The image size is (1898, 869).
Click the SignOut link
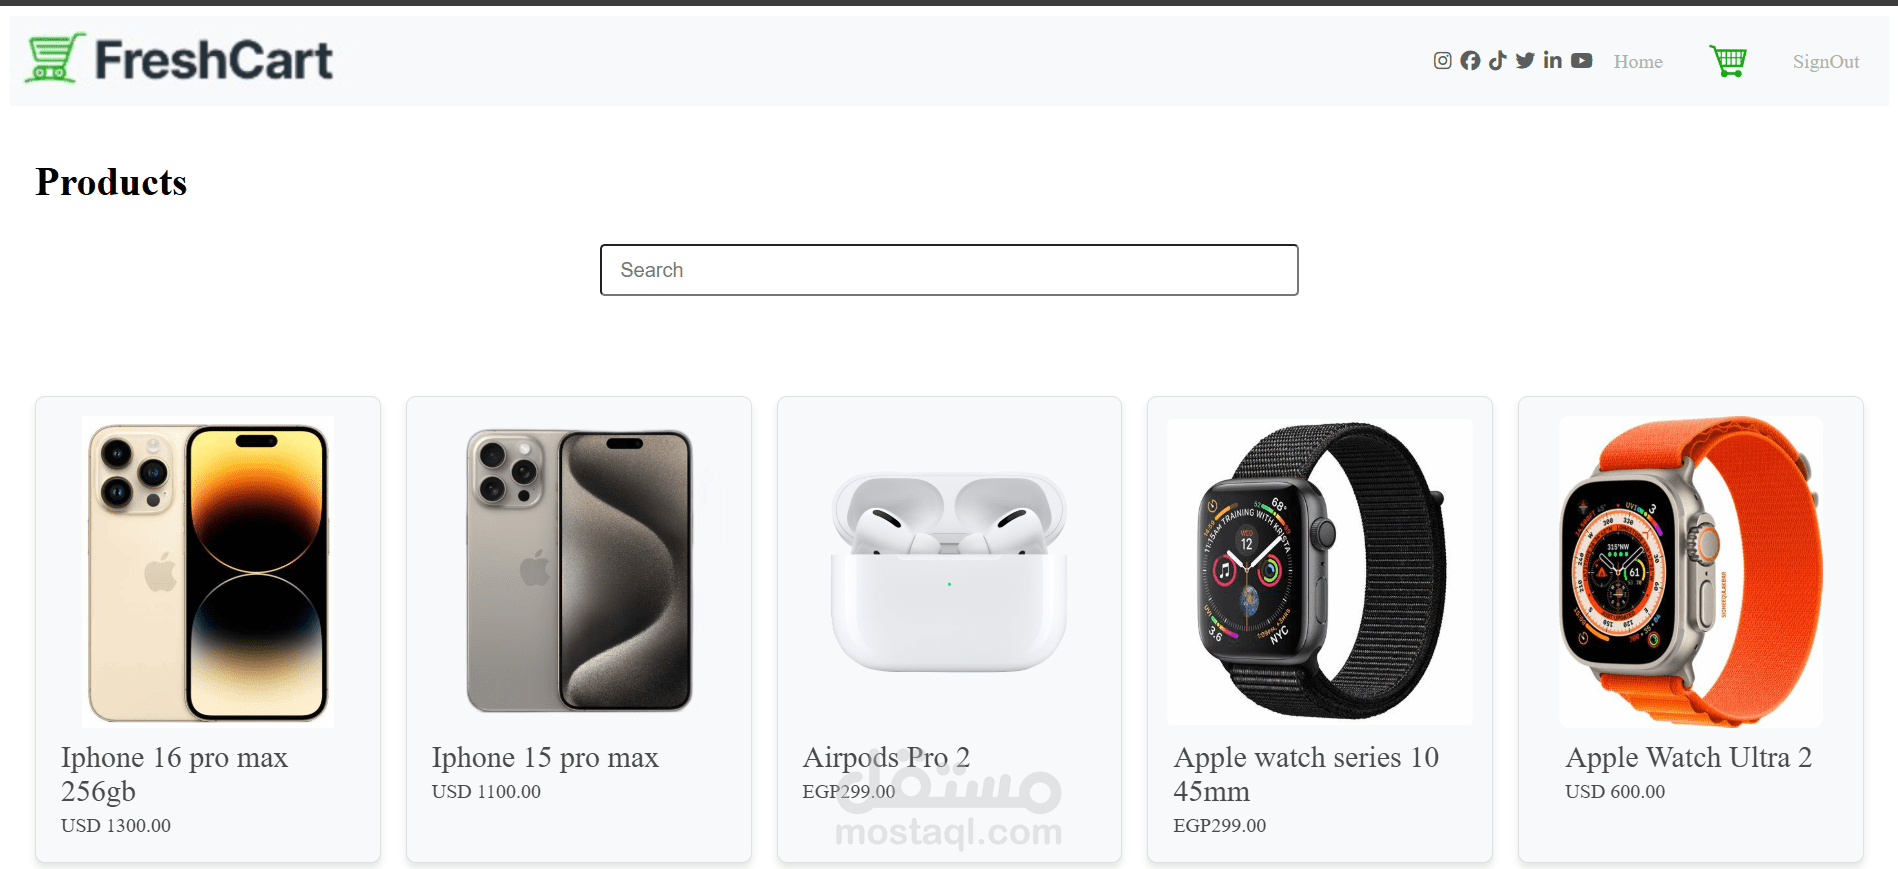(1826, 62)
